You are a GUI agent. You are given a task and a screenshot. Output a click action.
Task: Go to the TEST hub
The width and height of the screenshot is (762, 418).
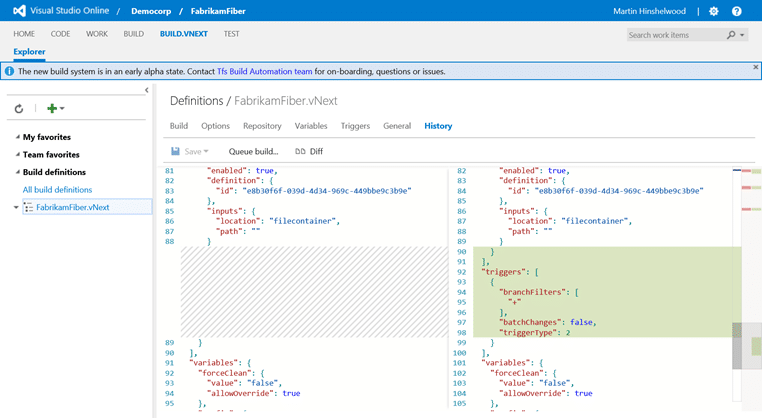(x=231, y=34)
